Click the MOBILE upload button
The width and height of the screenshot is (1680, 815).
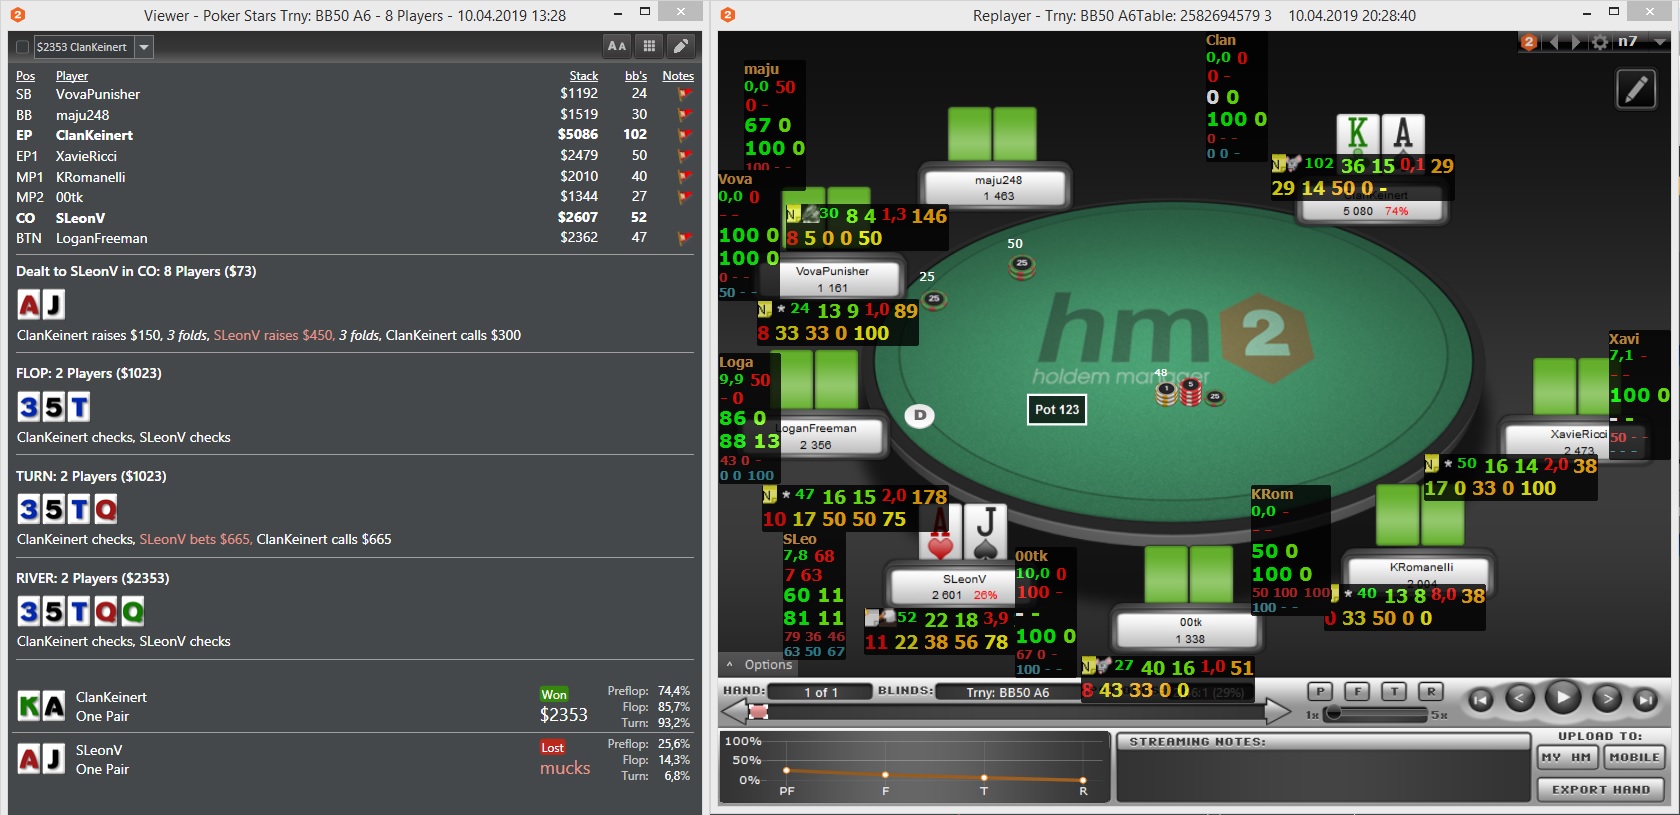click(1634, 758)
